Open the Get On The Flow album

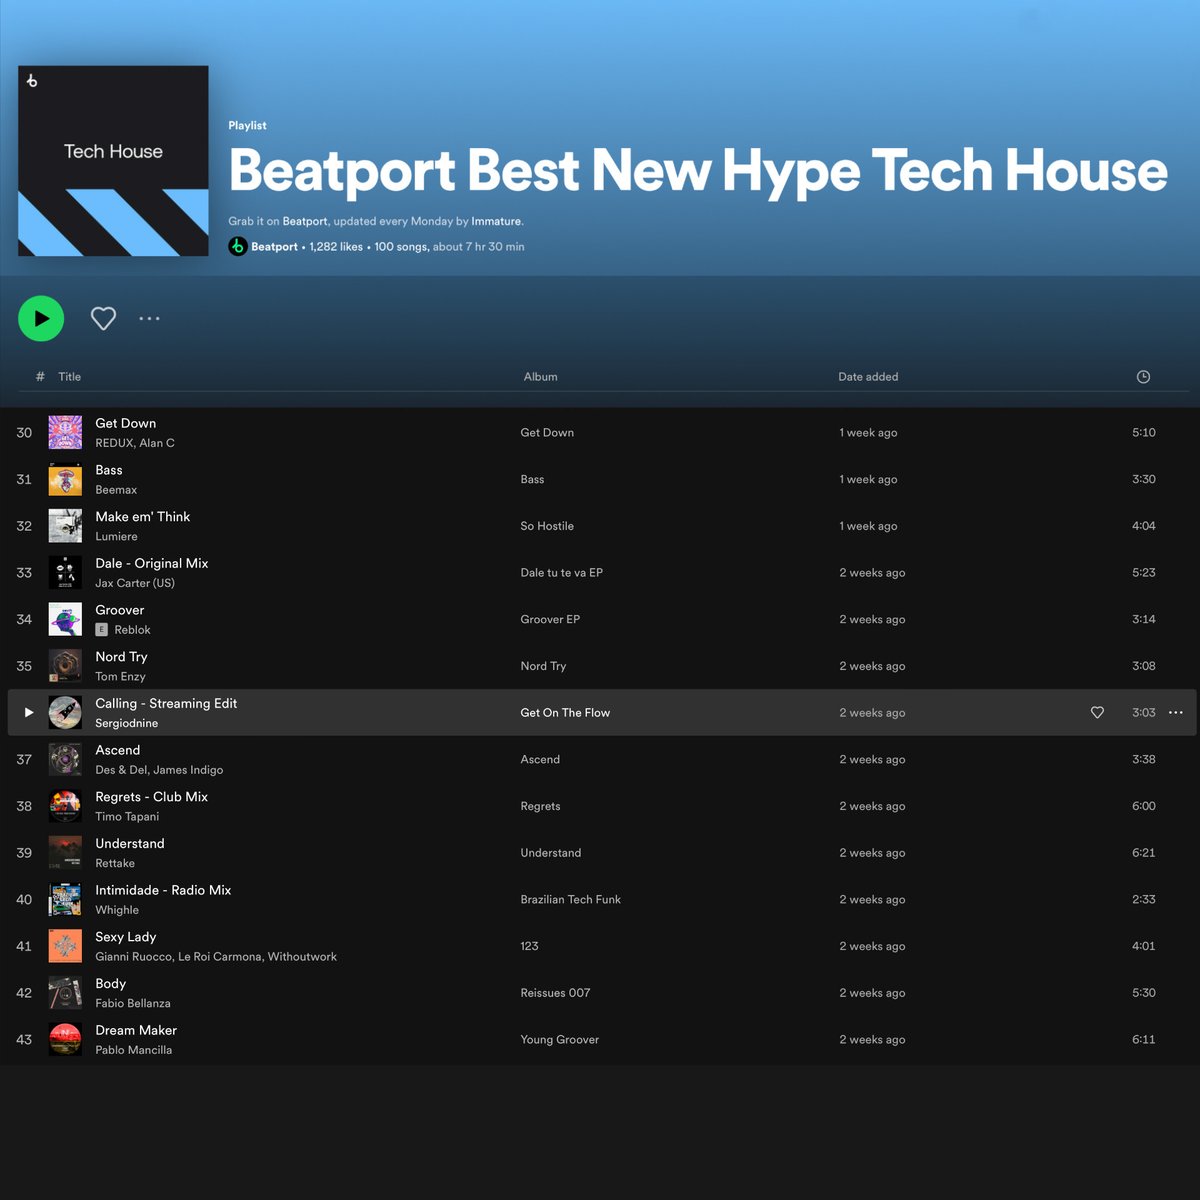(x=565, y=713)
